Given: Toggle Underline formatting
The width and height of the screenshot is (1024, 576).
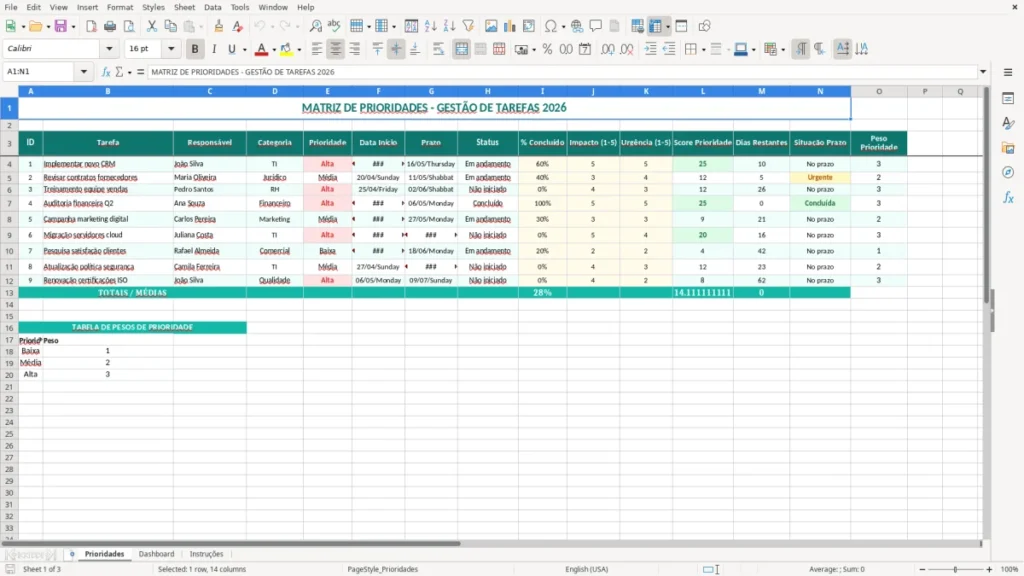Looking at the screenshot, I should click(231, 49).
